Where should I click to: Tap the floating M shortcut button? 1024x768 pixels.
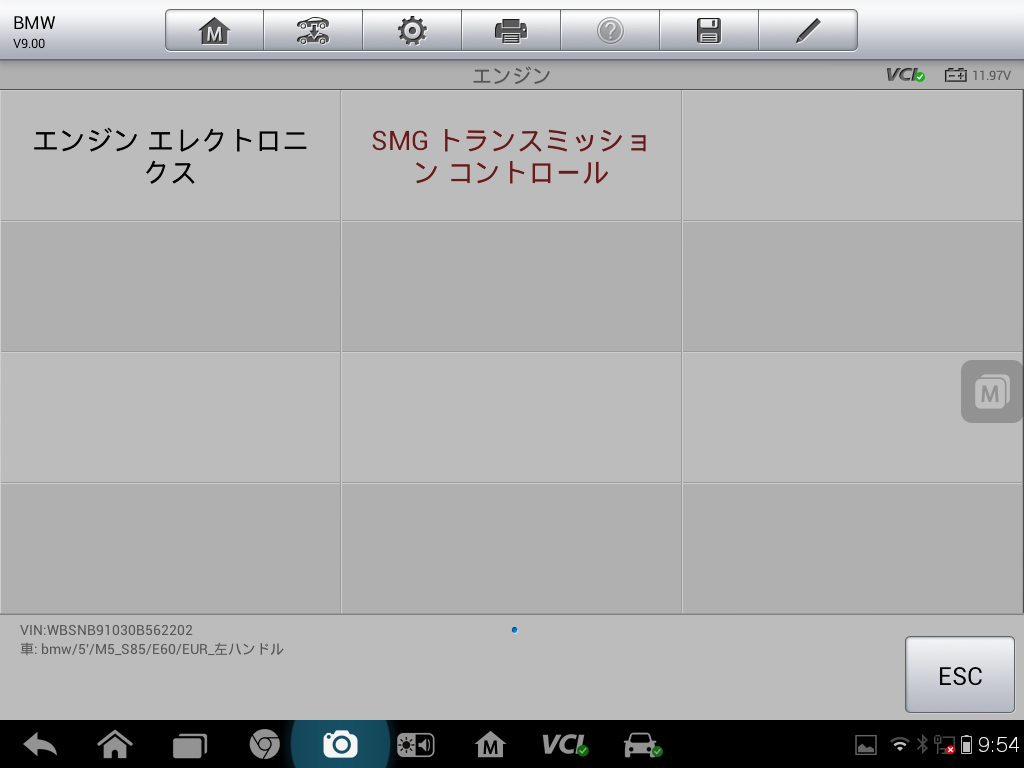(x=991, y=391)
